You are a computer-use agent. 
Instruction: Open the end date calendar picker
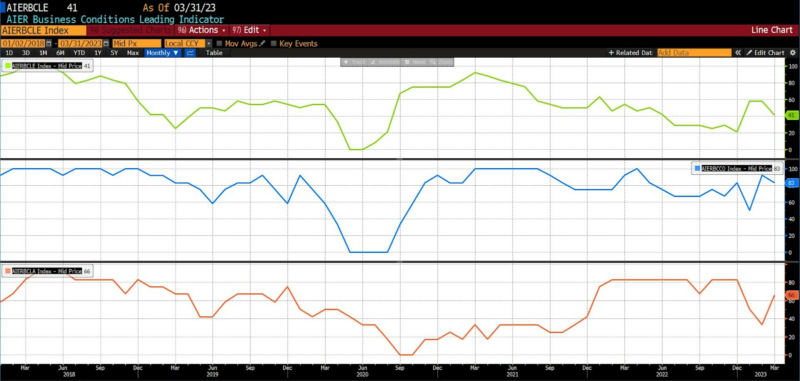pos(106,44)
